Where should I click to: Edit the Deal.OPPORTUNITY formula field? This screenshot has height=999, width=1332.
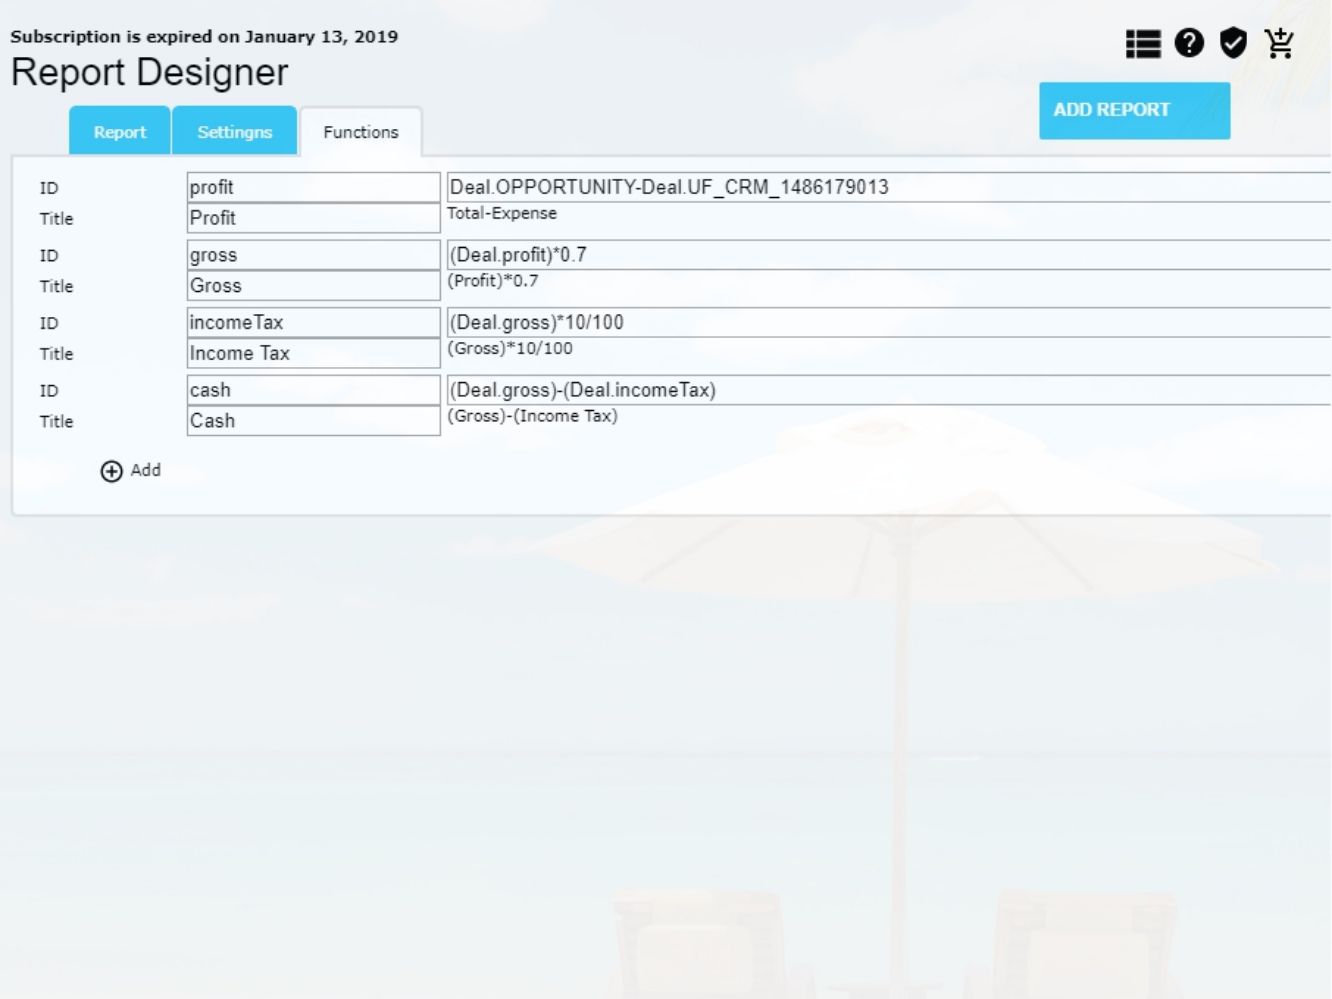pos(888,187)
